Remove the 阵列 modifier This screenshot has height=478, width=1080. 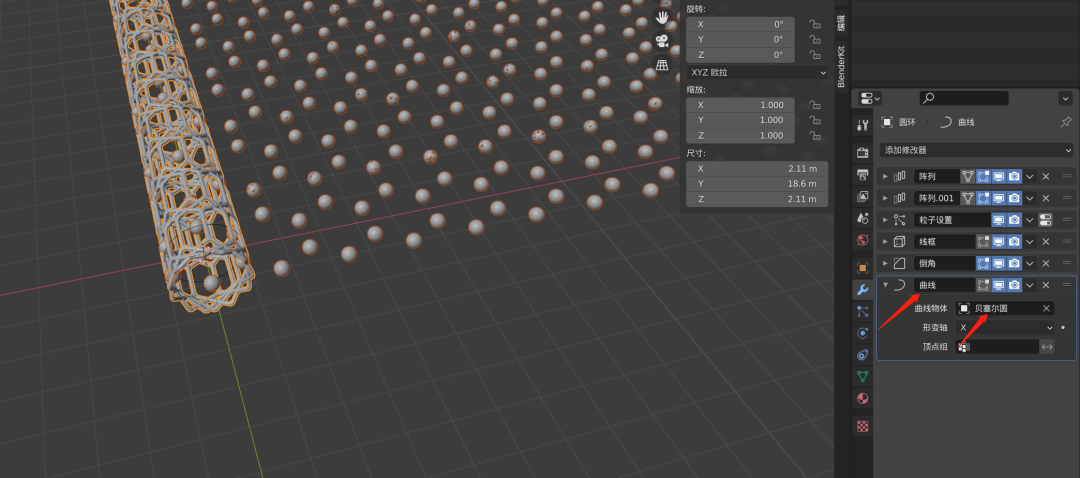click(1046, 176)
